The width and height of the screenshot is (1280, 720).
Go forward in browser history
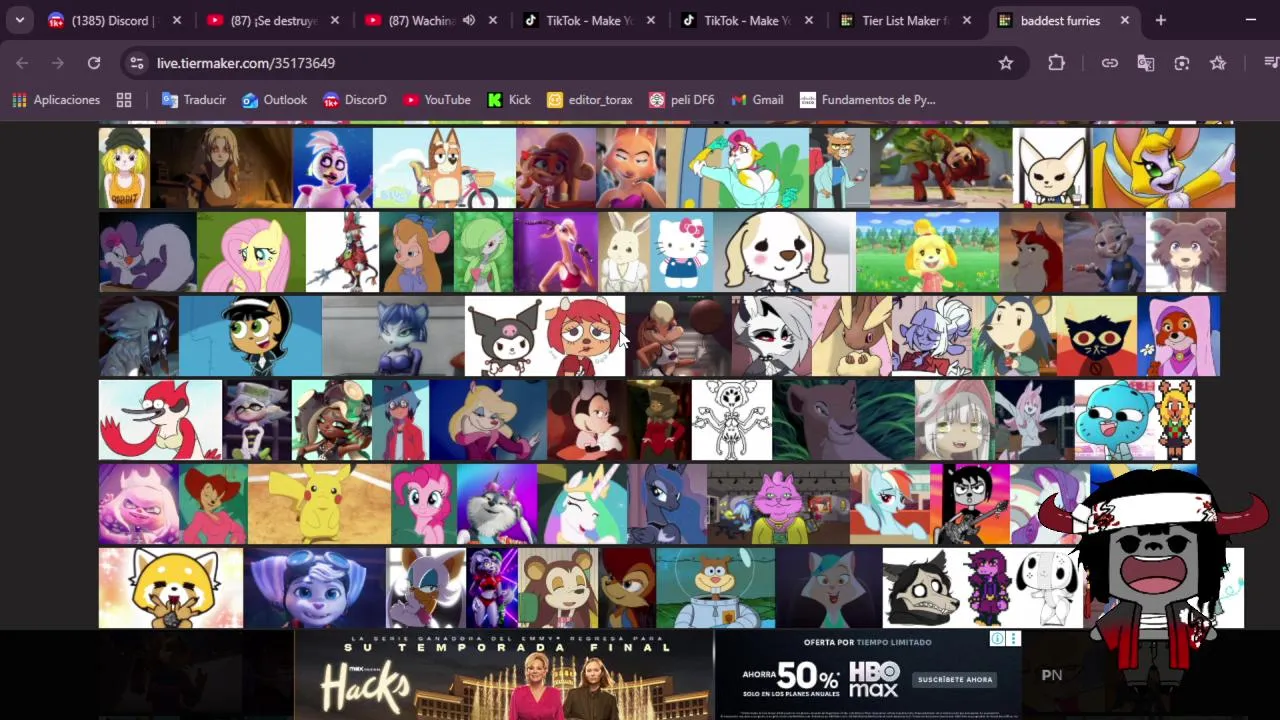click(58, 63)
